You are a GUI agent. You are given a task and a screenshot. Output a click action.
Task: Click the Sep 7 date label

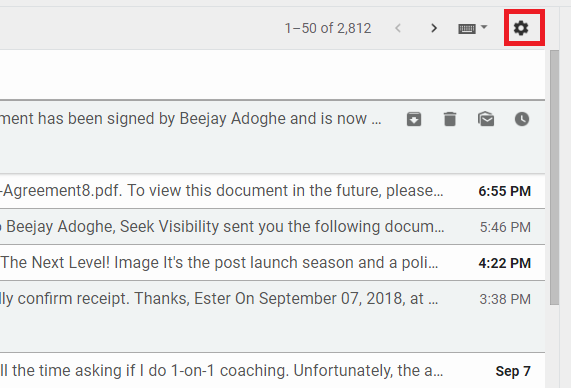coord(513,371)
